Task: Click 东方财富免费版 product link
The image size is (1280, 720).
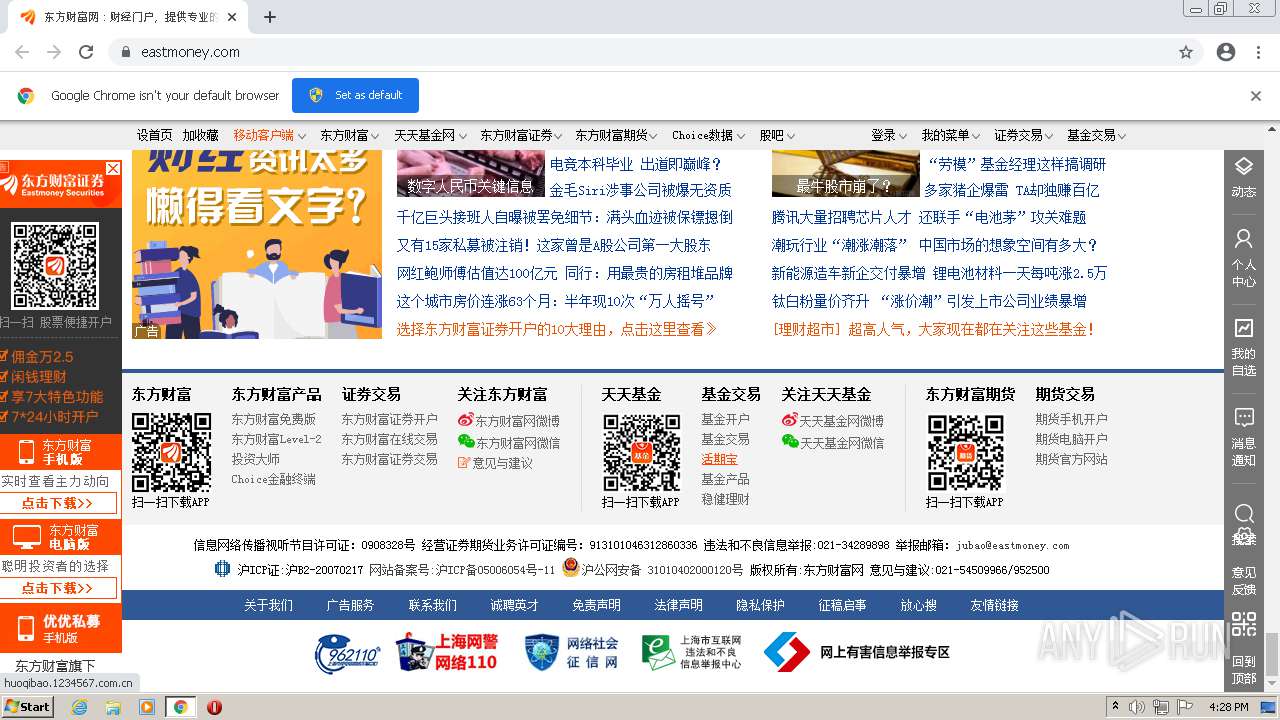Action: [x=274, y=419]
